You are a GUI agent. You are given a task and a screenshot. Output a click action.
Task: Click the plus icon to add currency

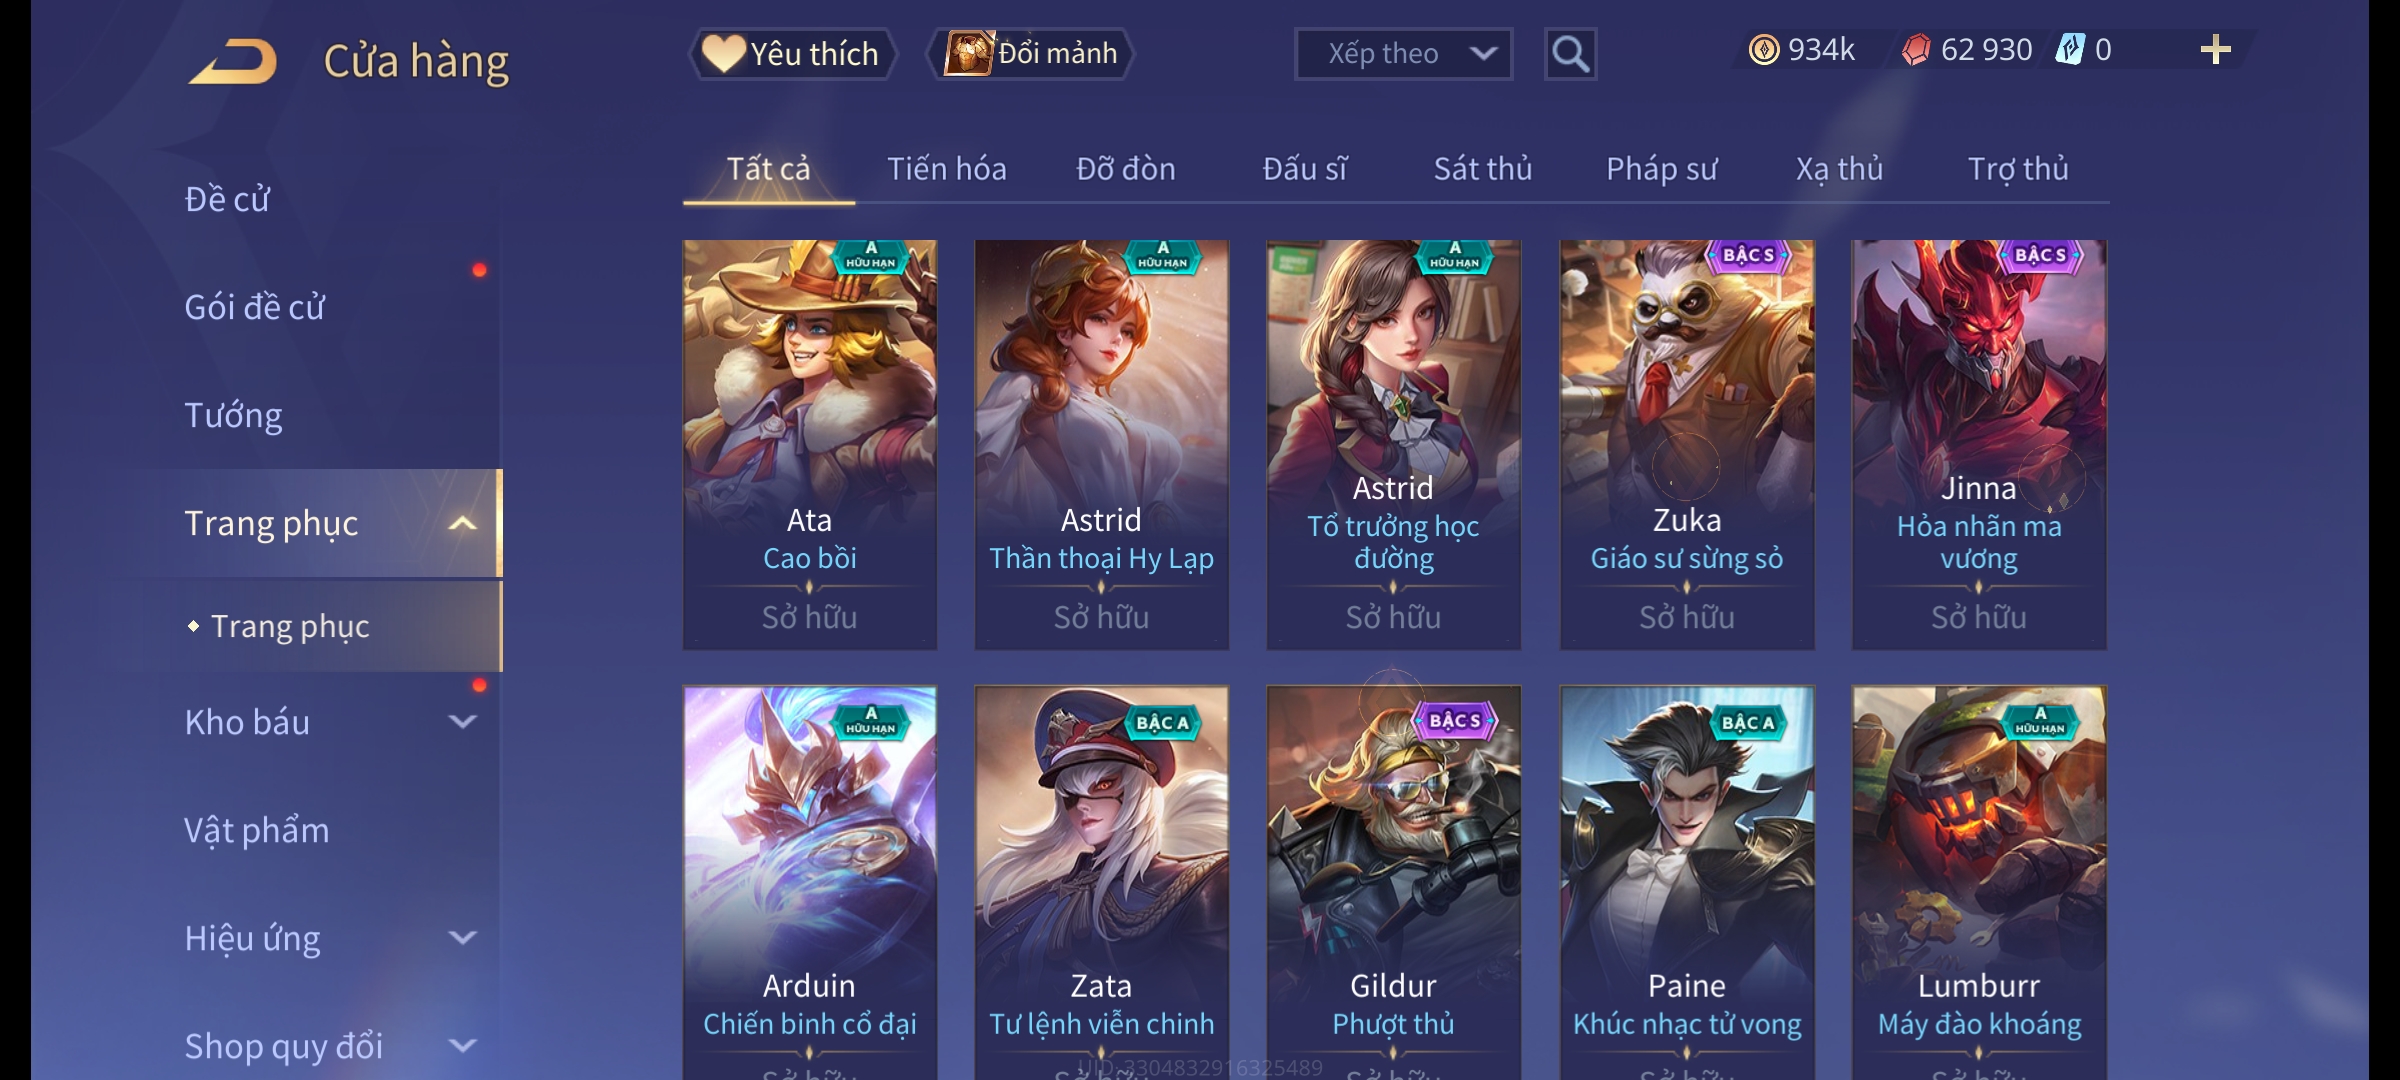point(2215,50)
